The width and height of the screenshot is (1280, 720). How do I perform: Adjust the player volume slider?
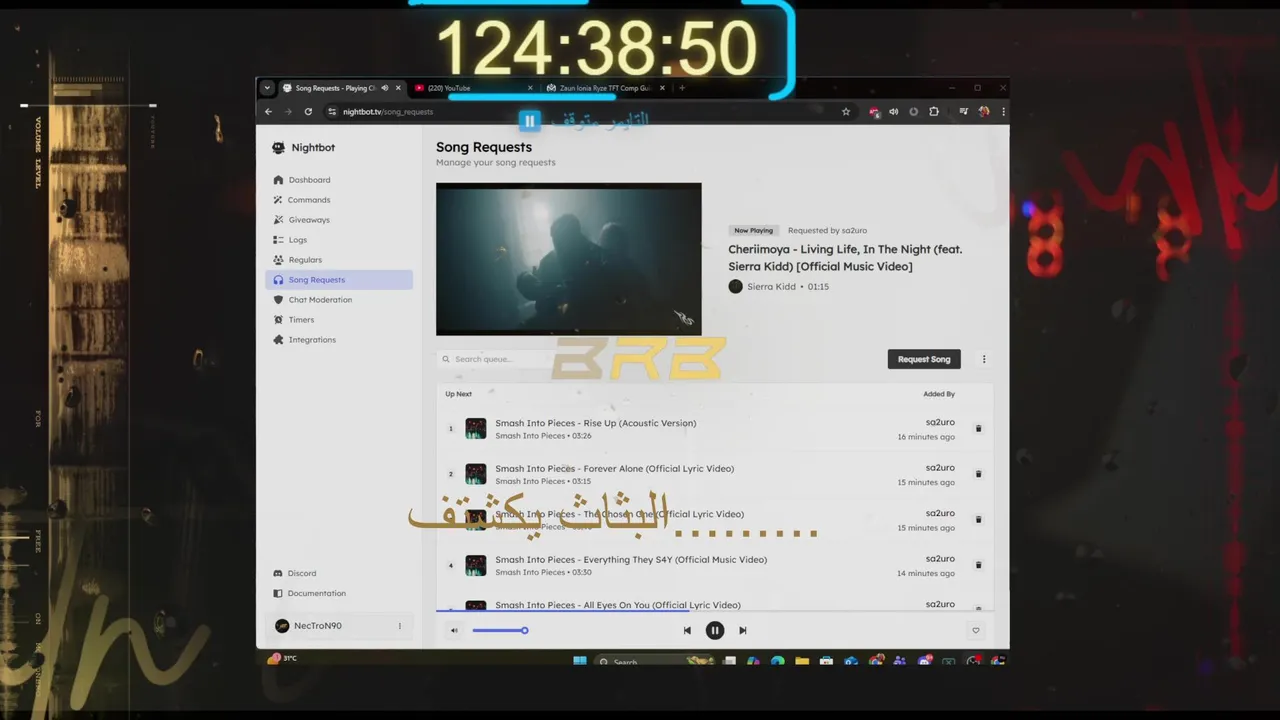click(500, 631)
